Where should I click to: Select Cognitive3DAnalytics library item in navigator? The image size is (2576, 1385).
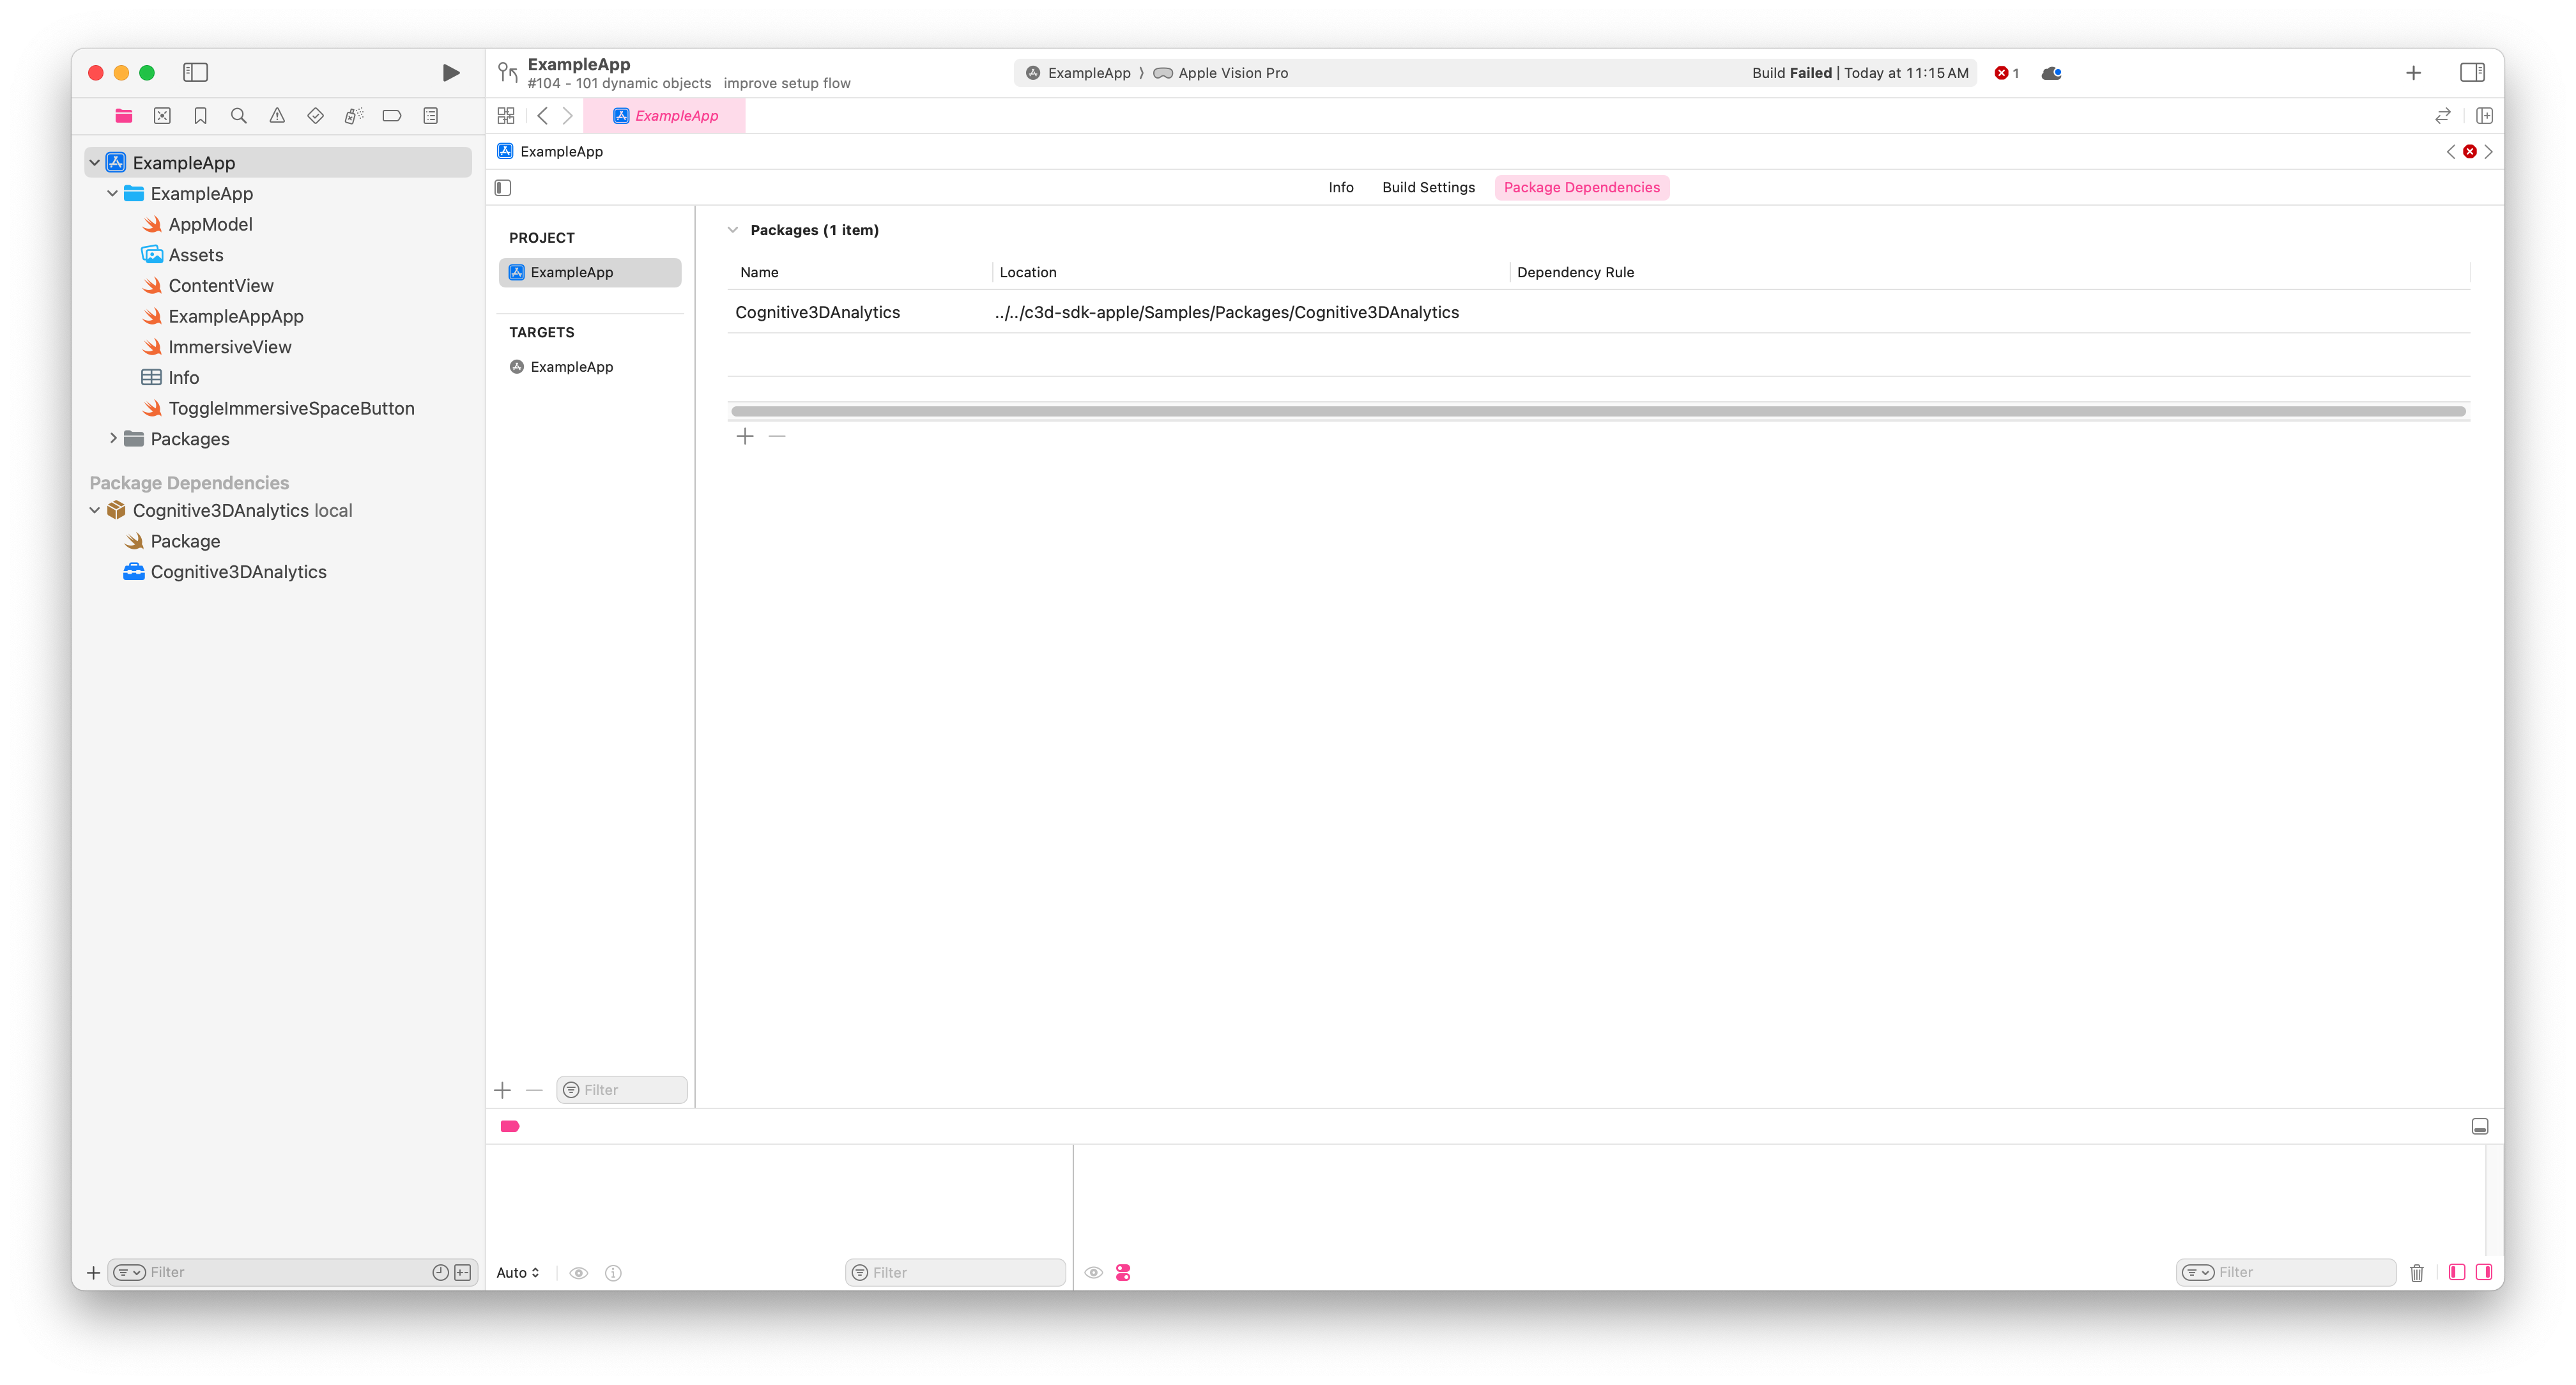(x=238, y=572)
